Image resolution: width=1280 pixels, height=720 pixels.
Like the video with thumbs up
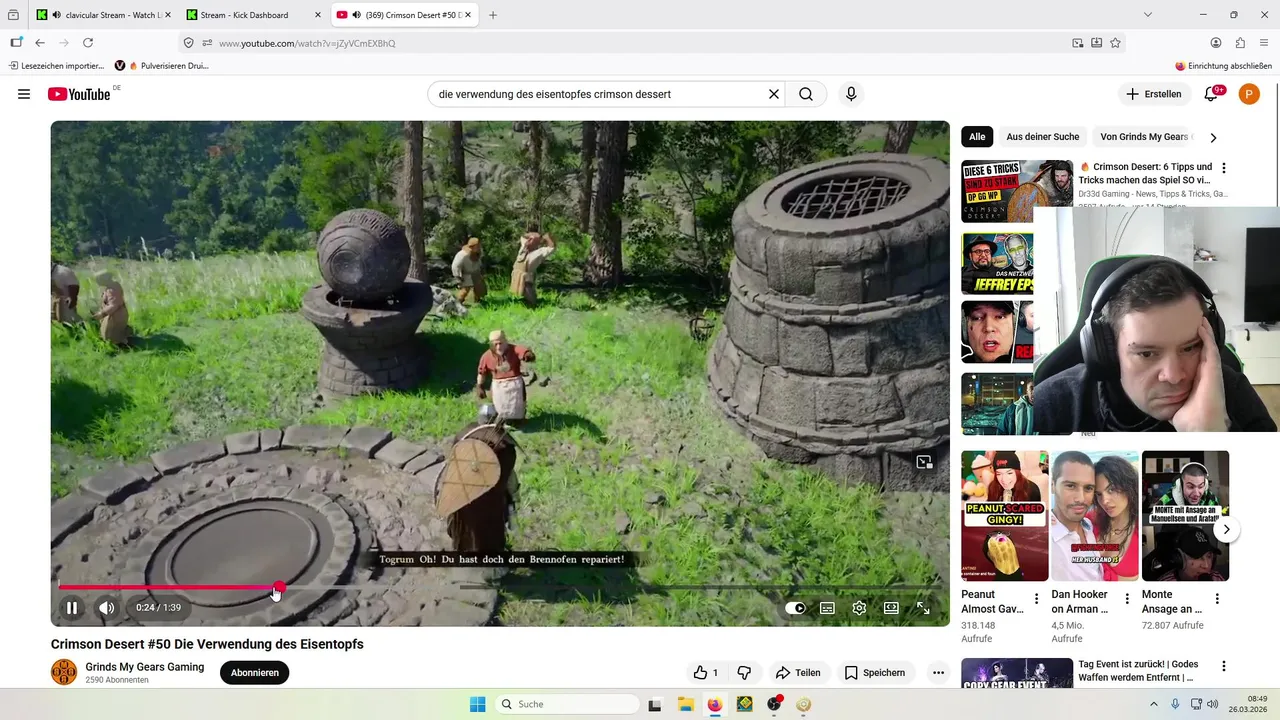pos(706,673)
